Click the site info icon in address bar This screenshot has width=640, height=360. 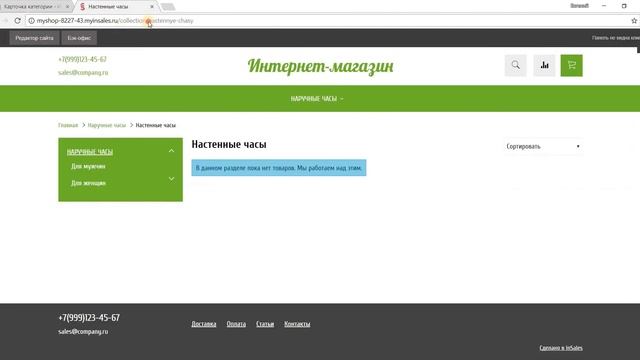[31, 20]
